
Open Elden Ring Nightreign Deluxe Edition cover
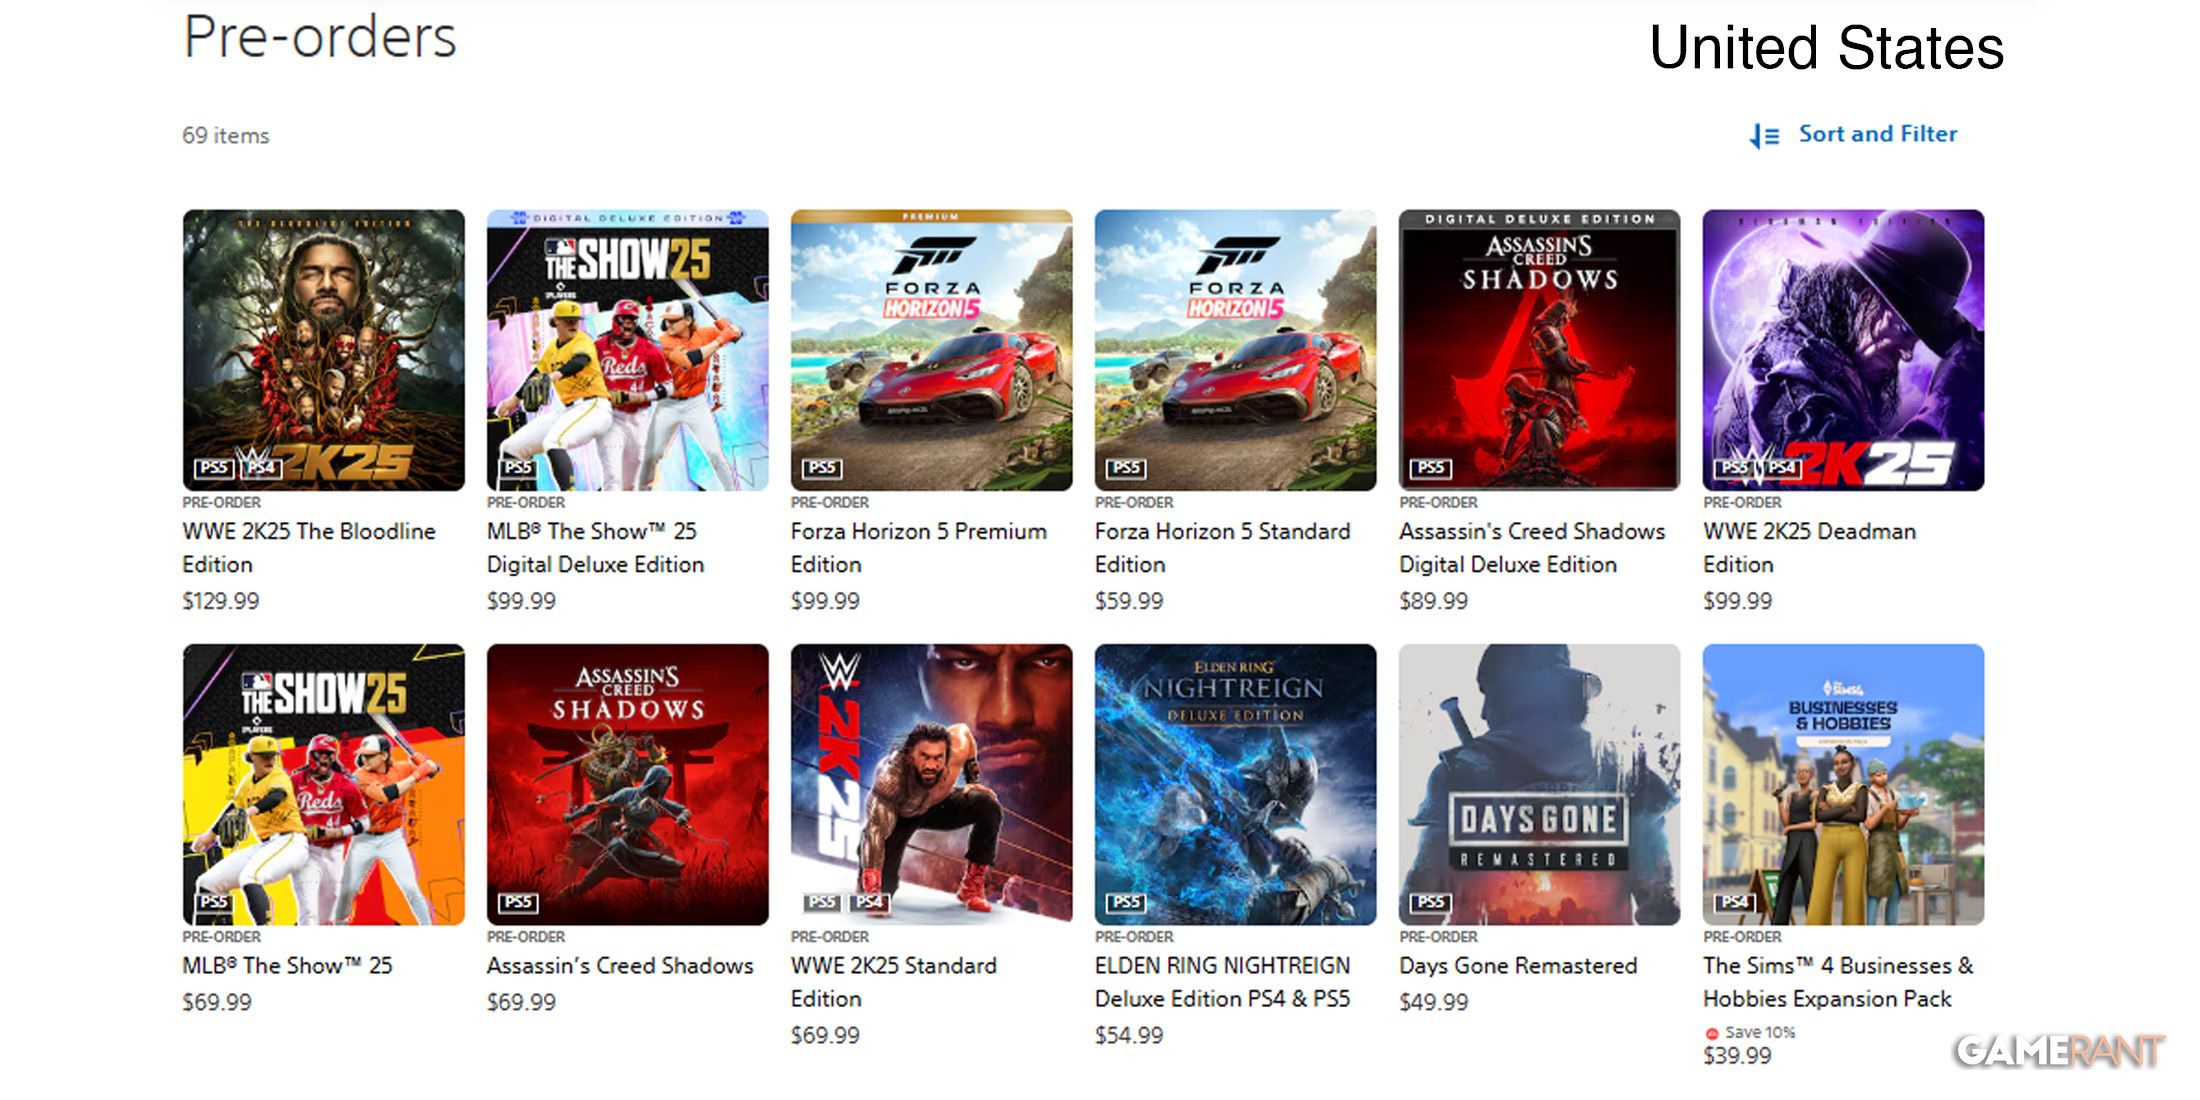[x=1236, y=785]
